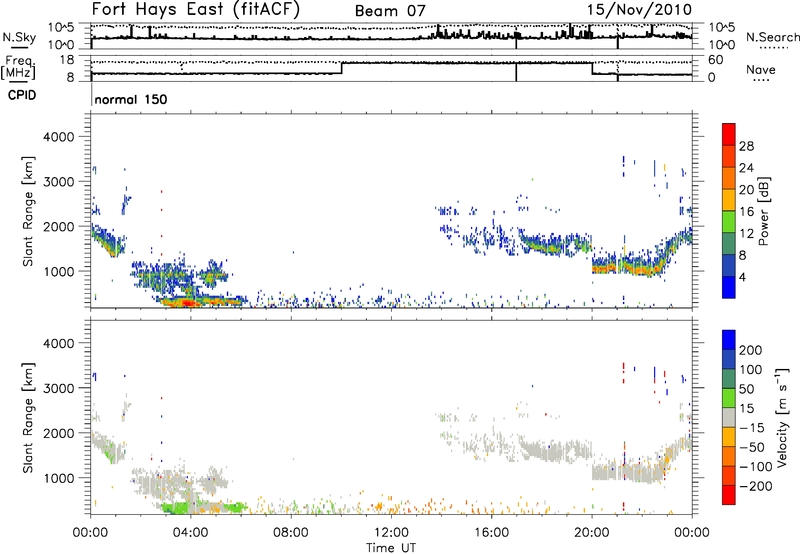
Task: Click the 16:00 time tick label
Action: (491, 533)
